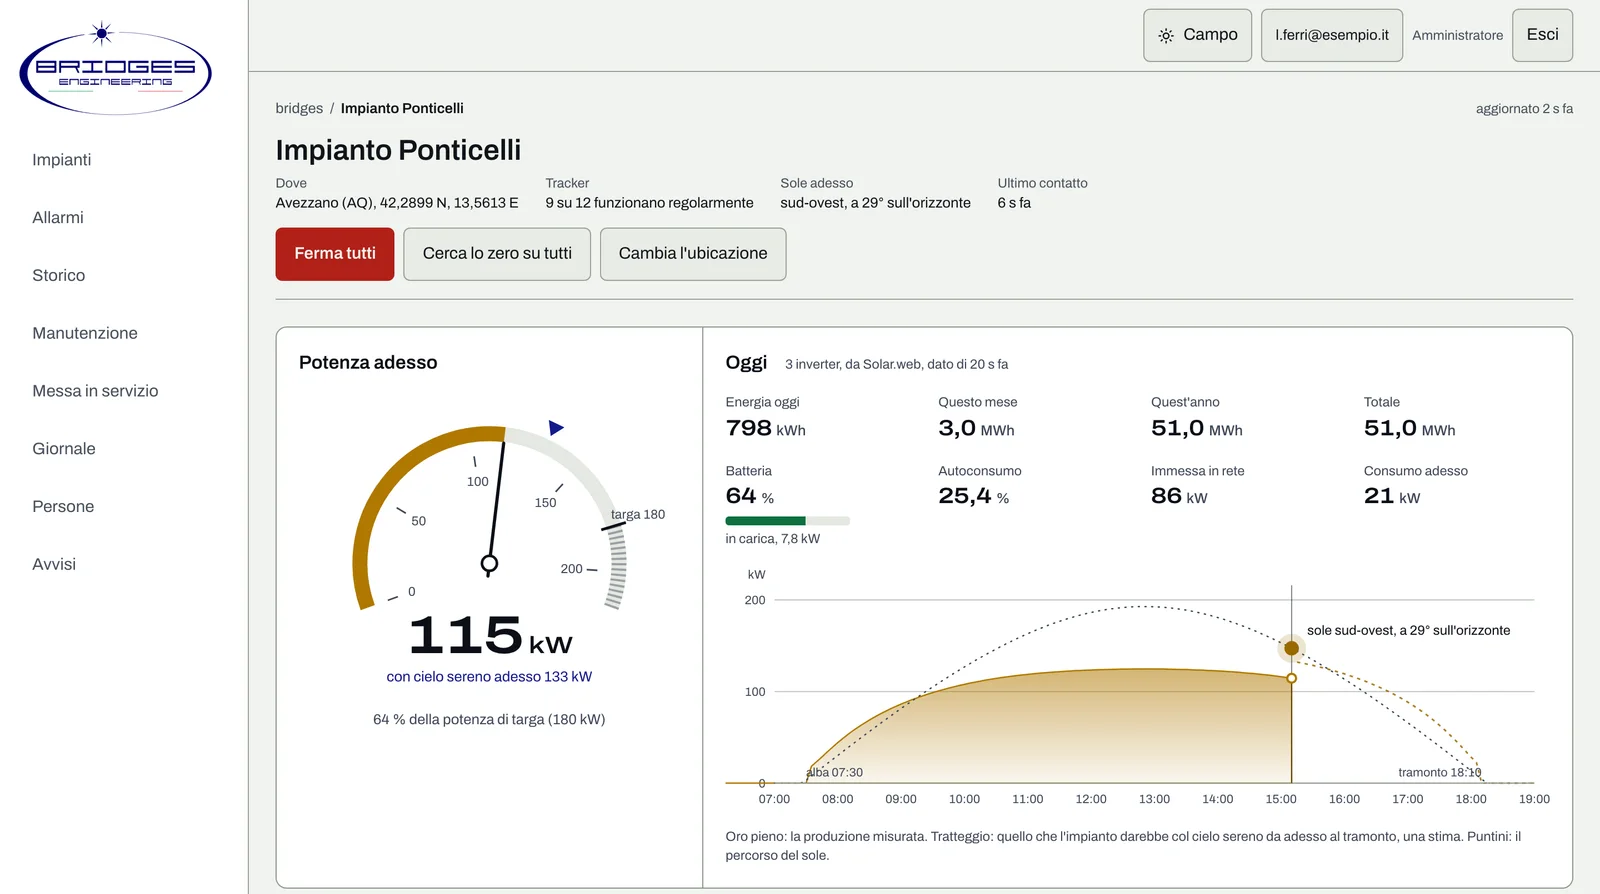Click the Energia oggi value 798 kWh
Image resolution: width=1600 pixels, height=894 pixels.
coord(765,429)
